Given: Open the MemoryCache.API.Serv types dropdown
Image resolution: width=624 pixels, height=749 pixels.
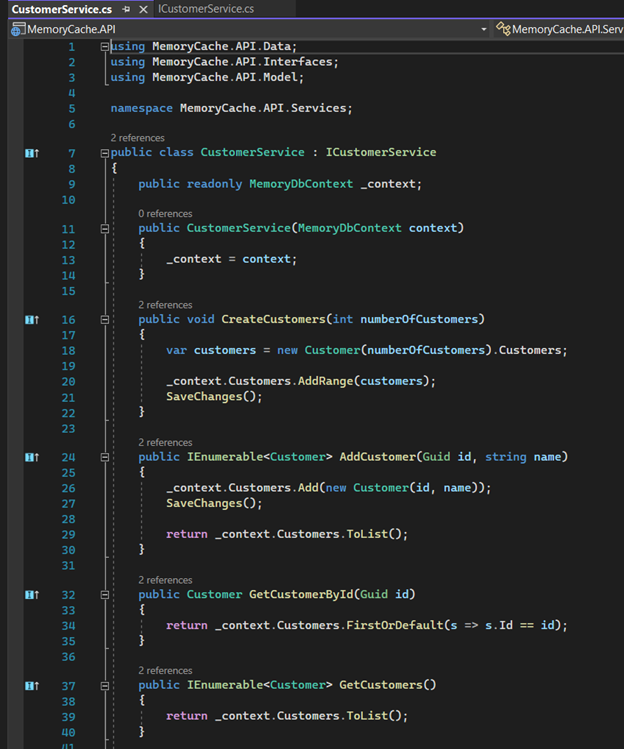Looking at the screenshot, I should 560,29.
